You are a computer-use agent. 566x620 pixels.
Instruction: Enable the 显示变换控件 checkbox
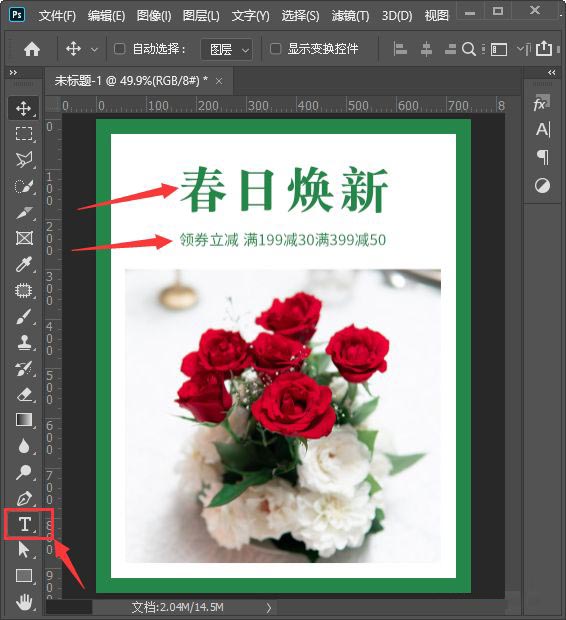pyautogui.click(x=275, y=49)
